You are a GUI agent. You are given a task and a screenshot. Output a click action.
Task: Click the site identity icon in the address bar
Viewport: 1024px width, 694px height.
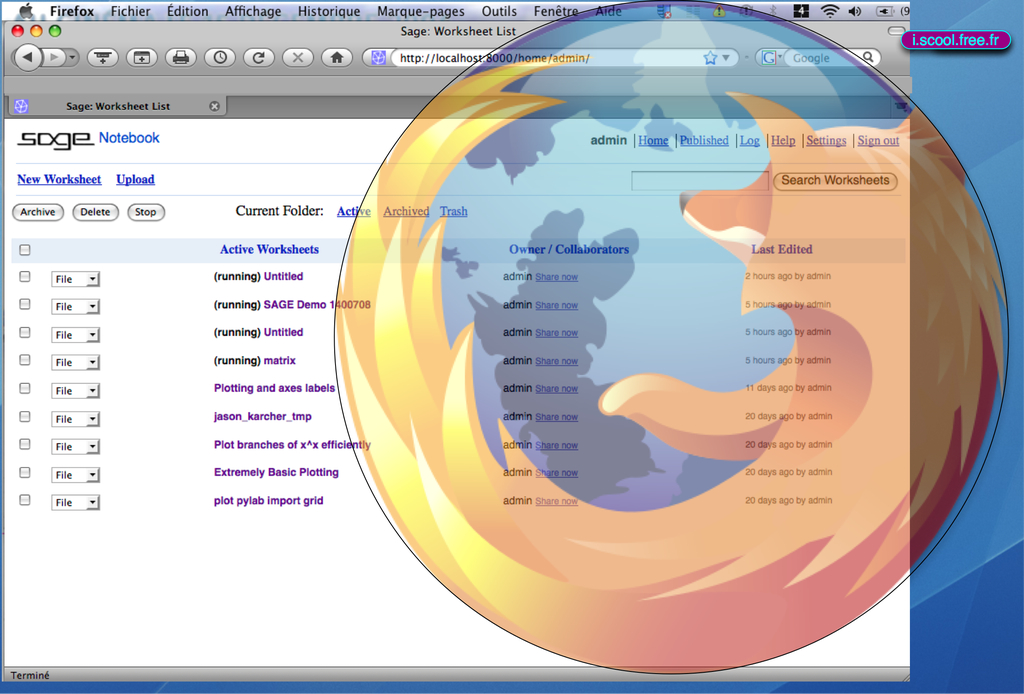pyautogui.click(x=378, y=58)
